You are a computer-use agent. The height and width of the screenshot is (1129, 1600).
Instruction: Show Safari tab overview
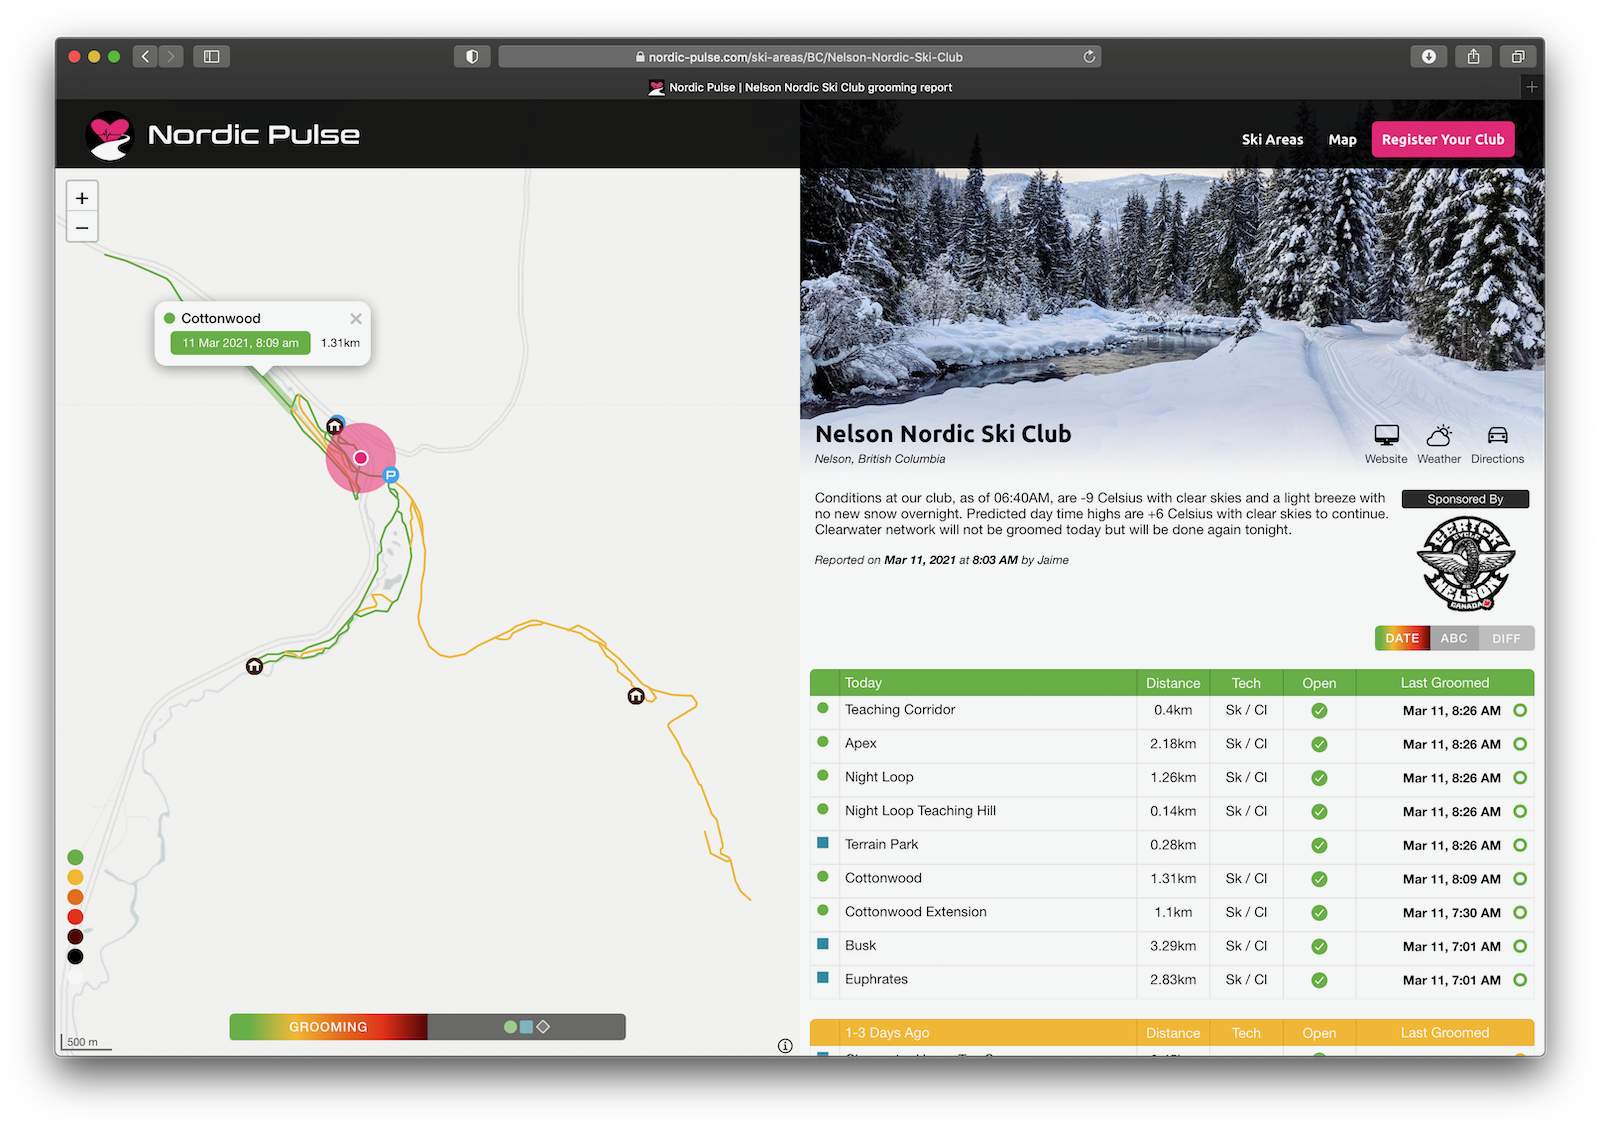click(x=1517, y=57)
